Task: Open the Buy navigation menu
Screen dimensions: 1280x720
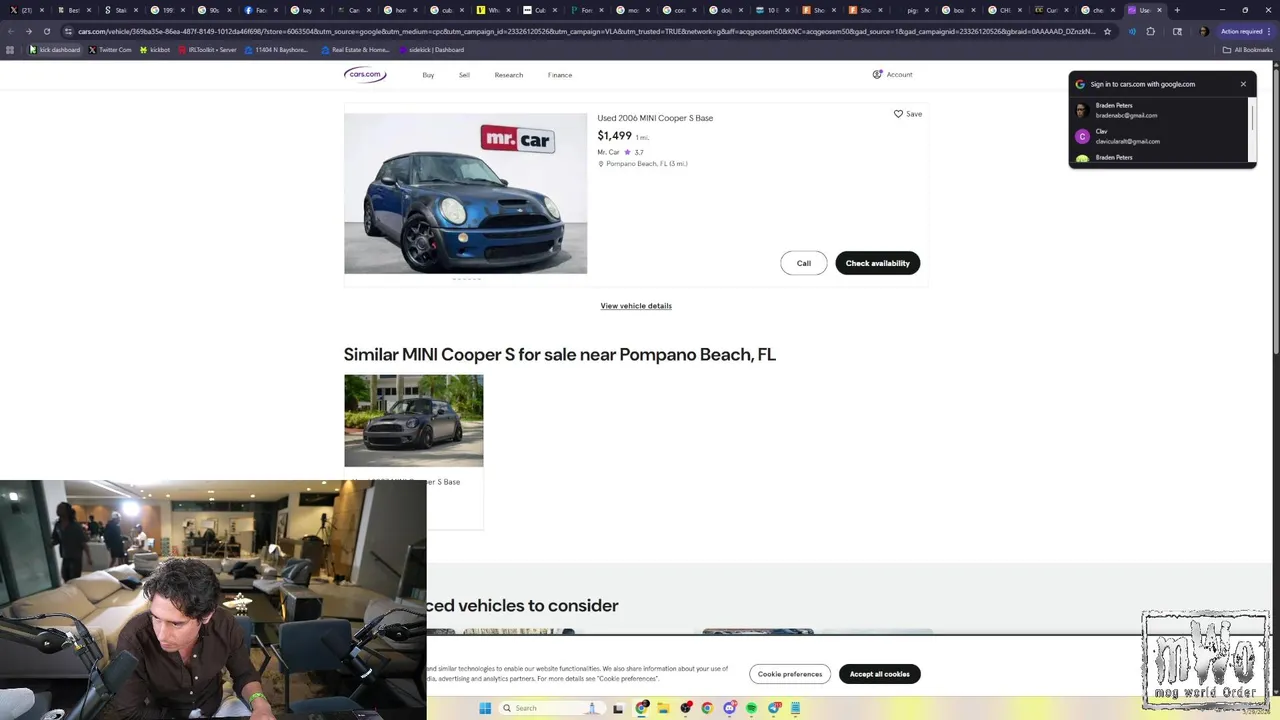Action: coord(428,75)
